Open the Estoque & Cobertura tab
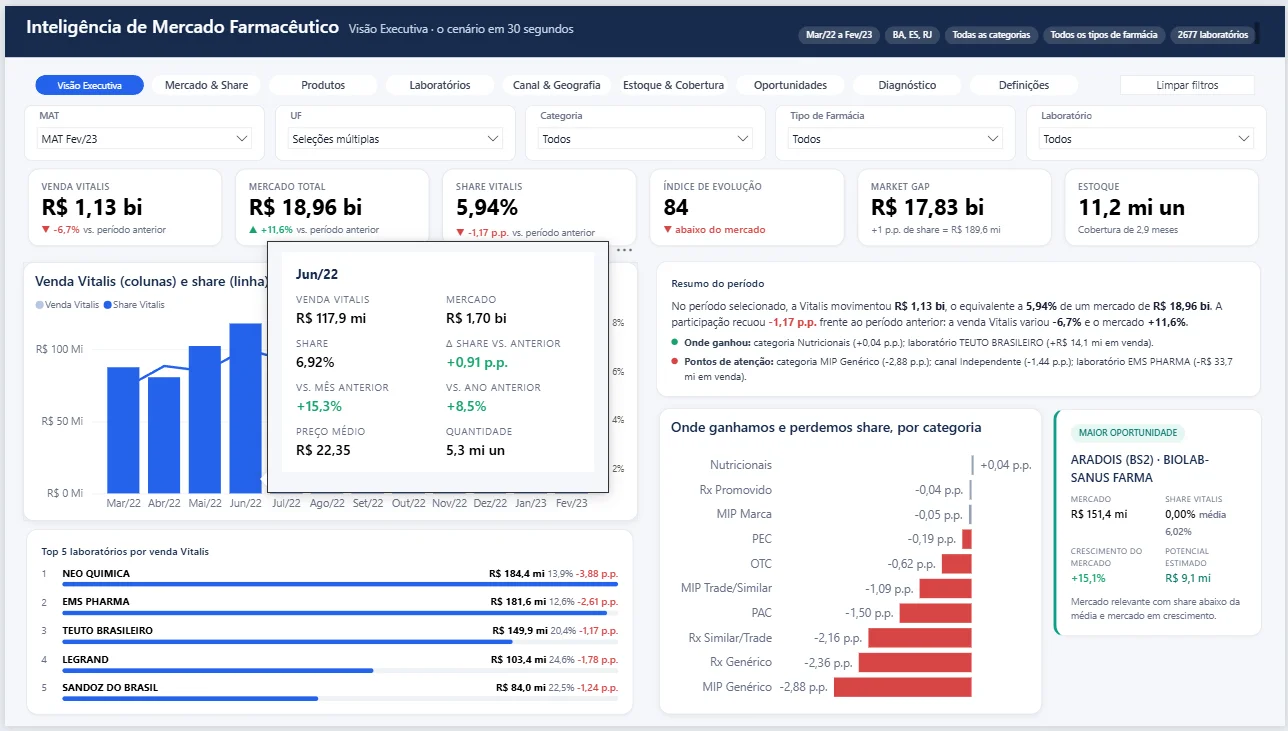Screen dimensions: 1288x731 coord(673,85)
